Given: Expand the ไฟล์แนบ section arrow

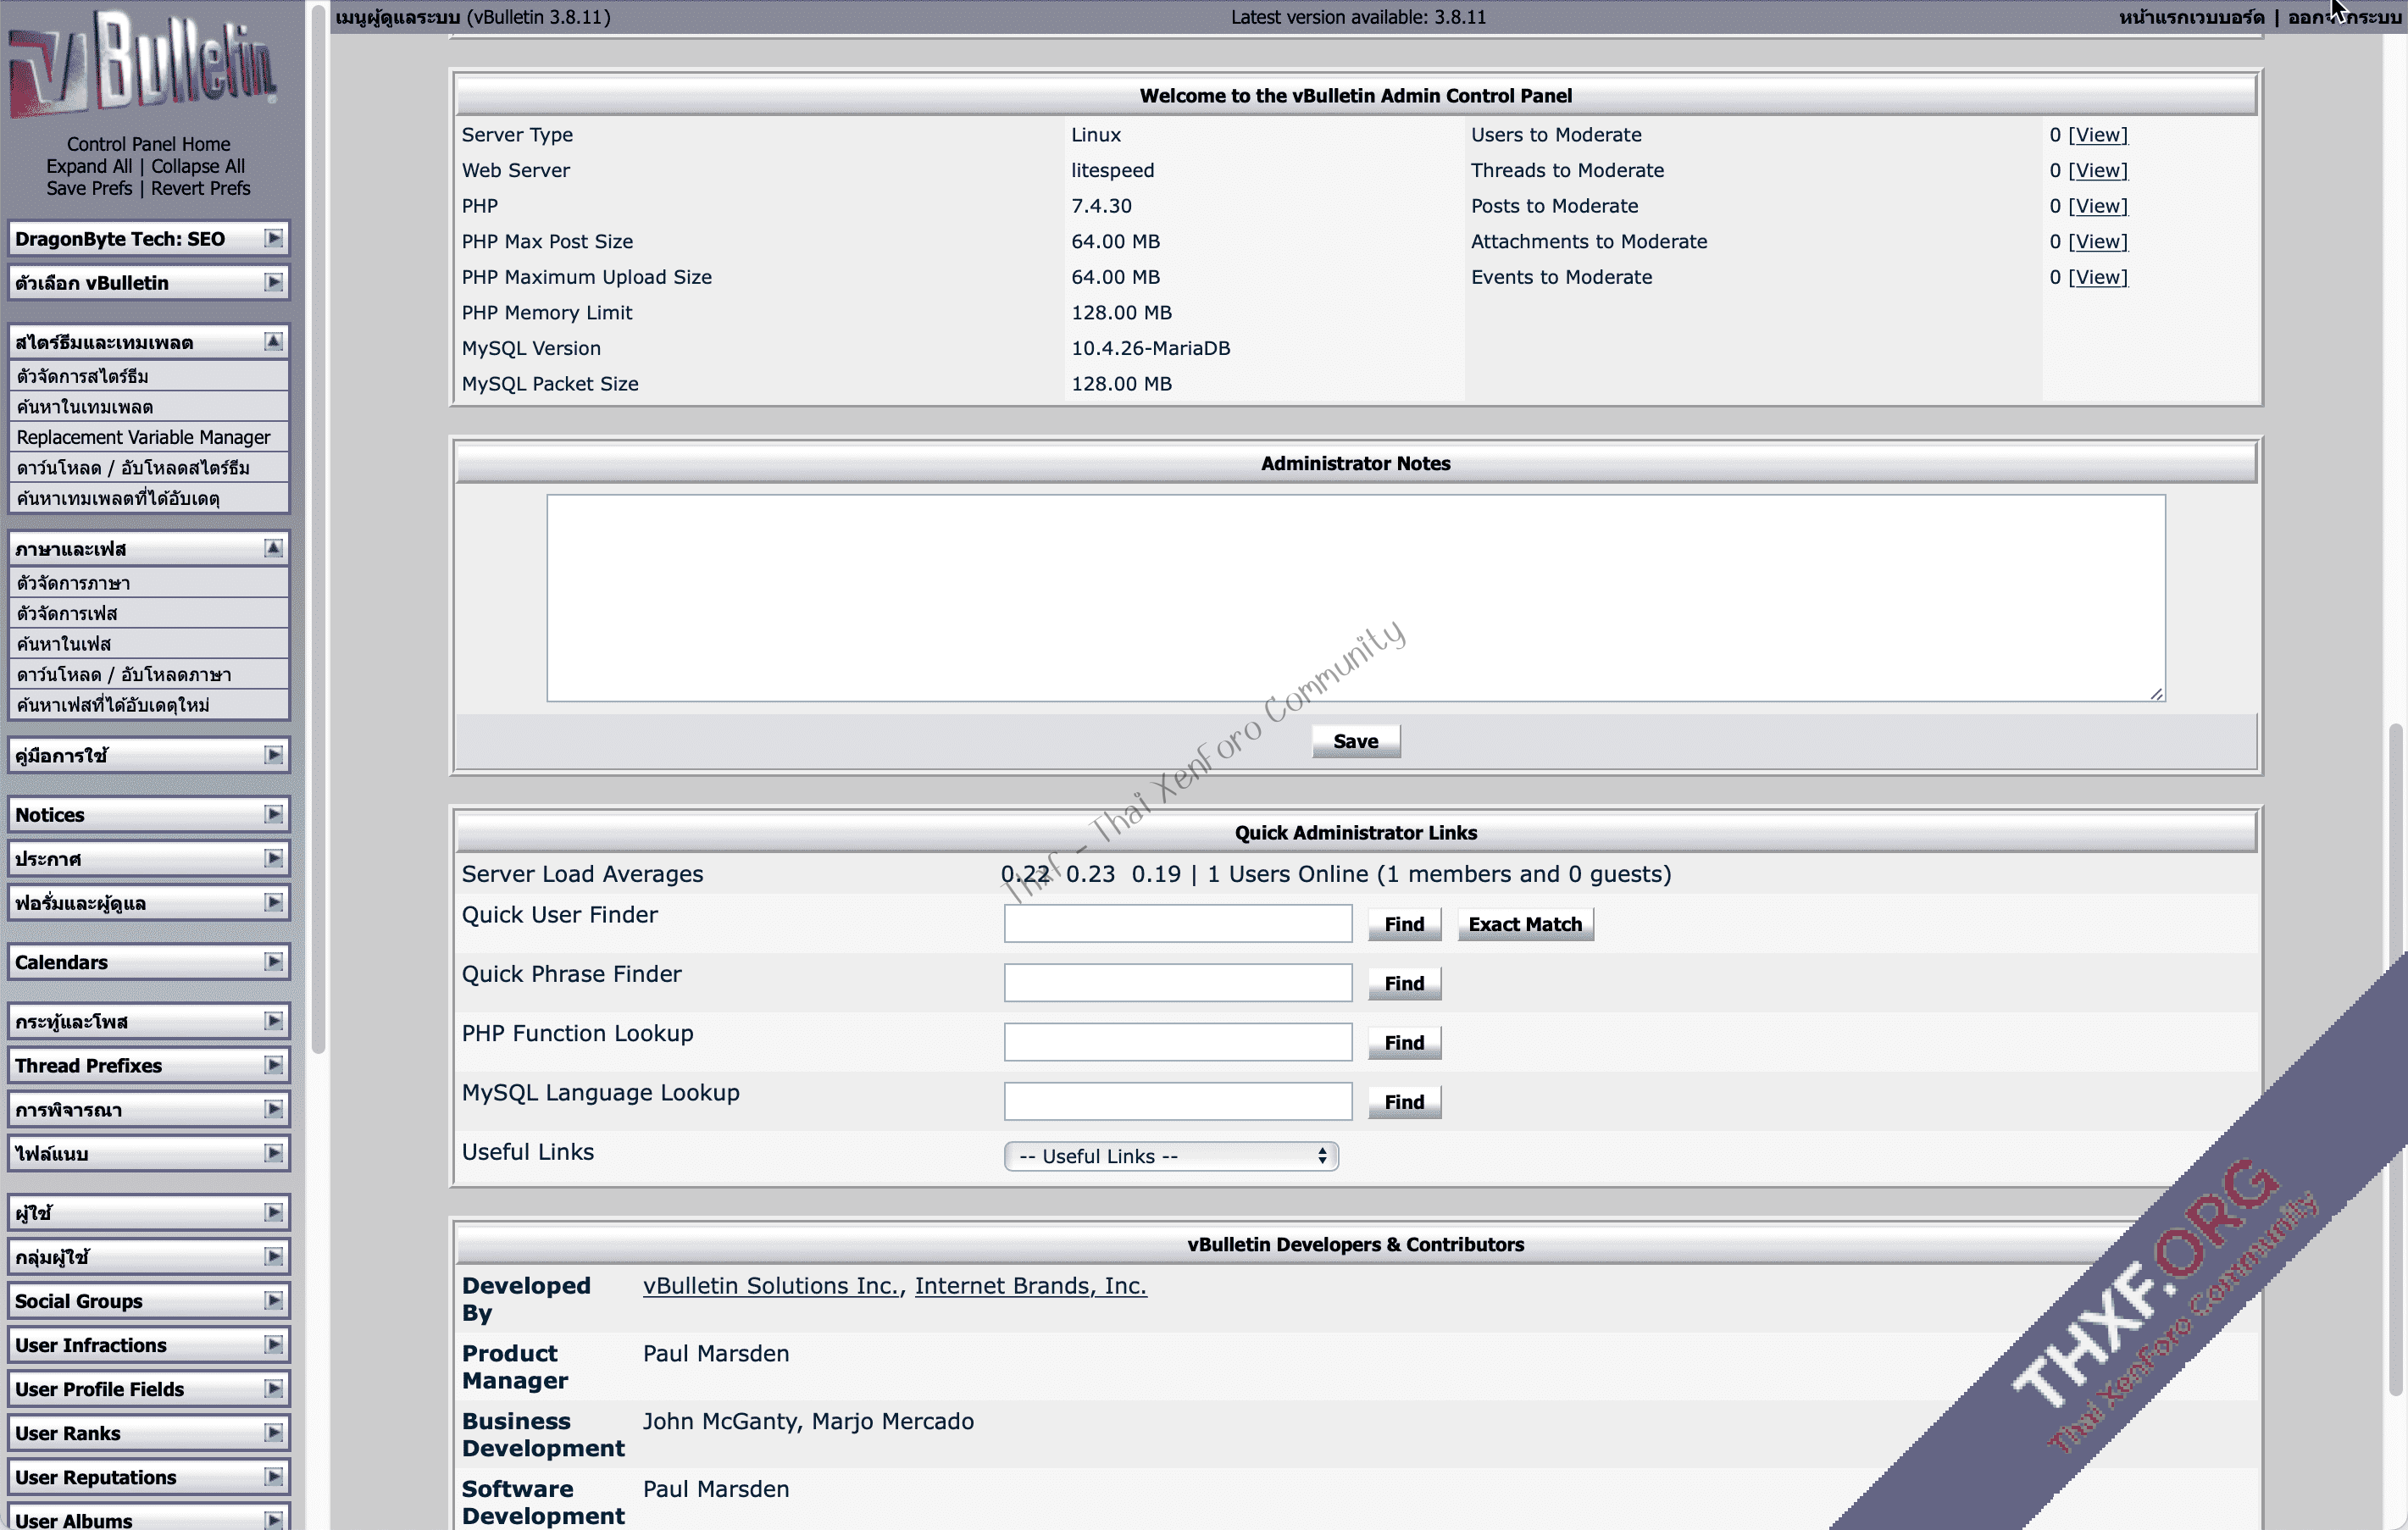Looking at the screenshot, I should click(273, 1153).
